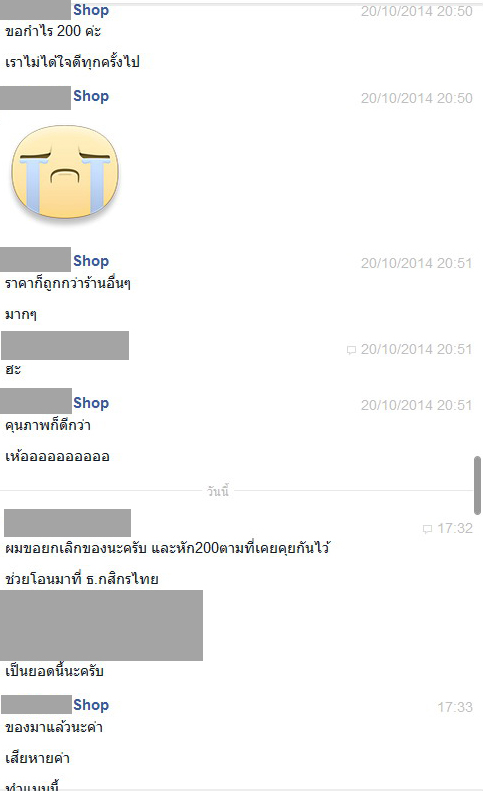483x791 pixels.
Task: Click the 20:50 timestamp on the sticker message
Action: pyautogui.click(x=416, y=98)
